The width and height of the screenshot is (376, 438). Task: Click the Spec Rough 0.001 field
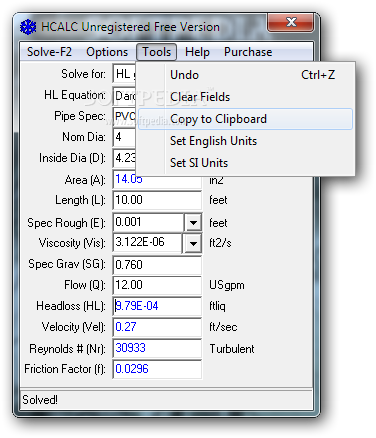[148, 222]
